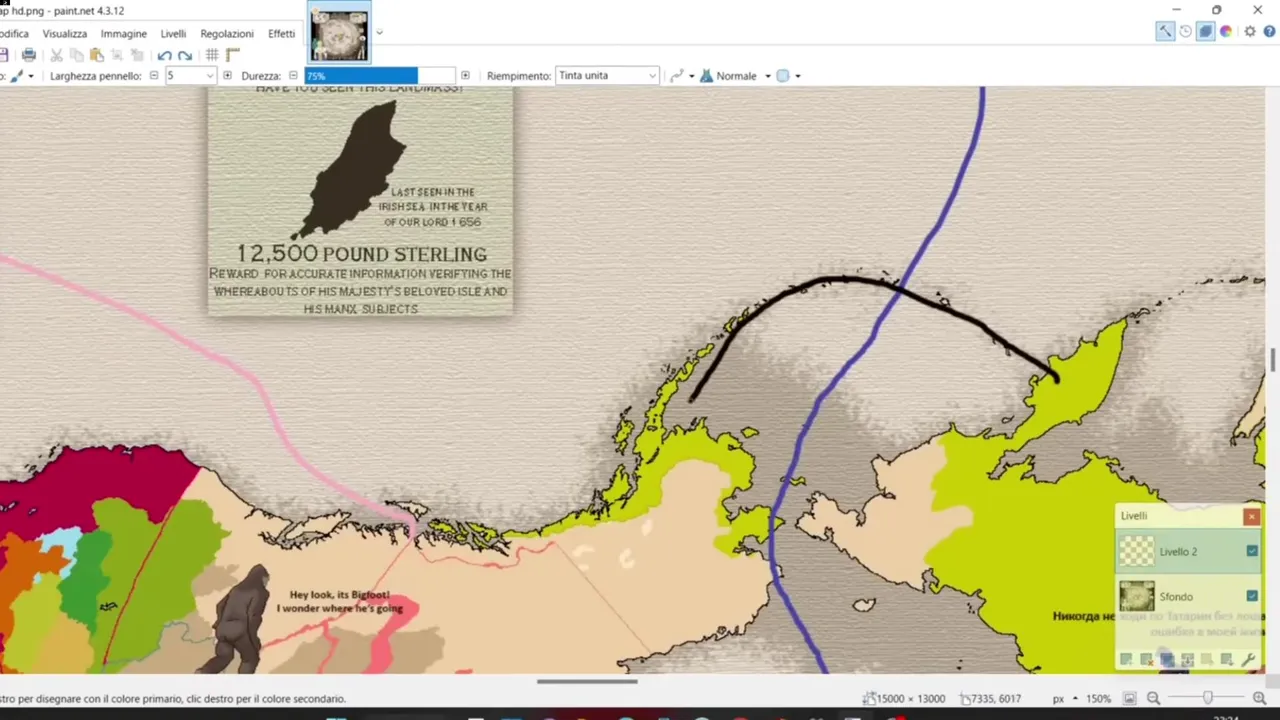Screen dimensions: 1280x720
Task: Click the vertical scrollbar thumb
Action: click(1274, 360)
